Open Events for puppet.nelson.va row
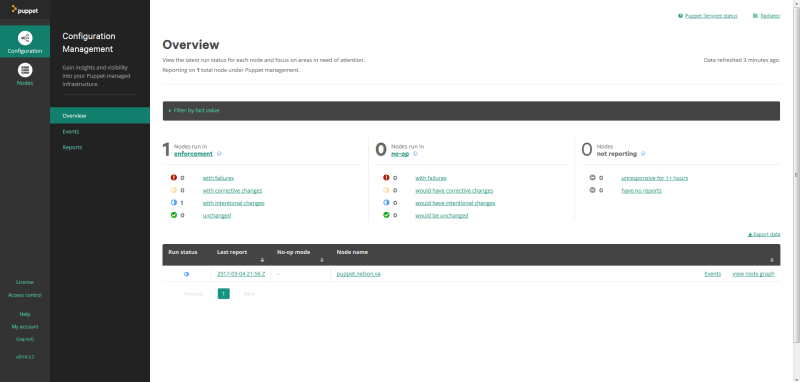This screenshot has width=800, height=382. (712, 274)
